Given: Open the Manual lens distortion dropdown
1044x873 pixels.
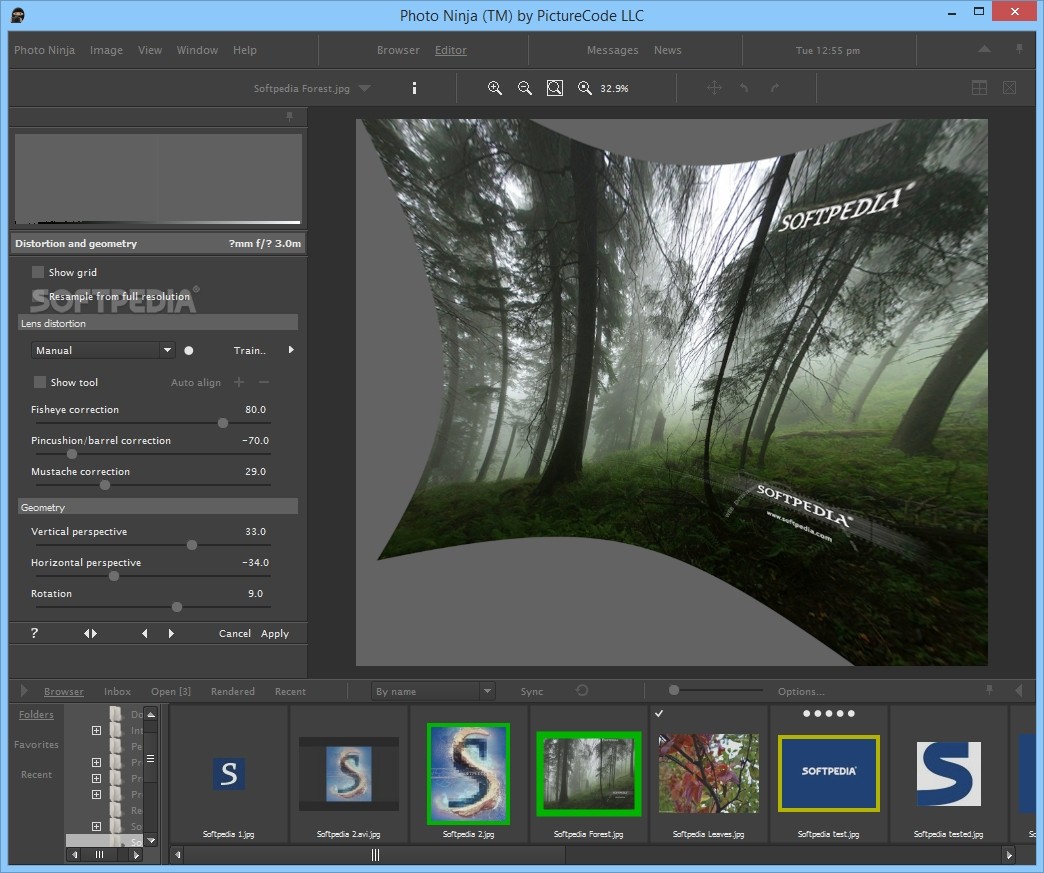Looking at the screenshot, I should point(103,350).
